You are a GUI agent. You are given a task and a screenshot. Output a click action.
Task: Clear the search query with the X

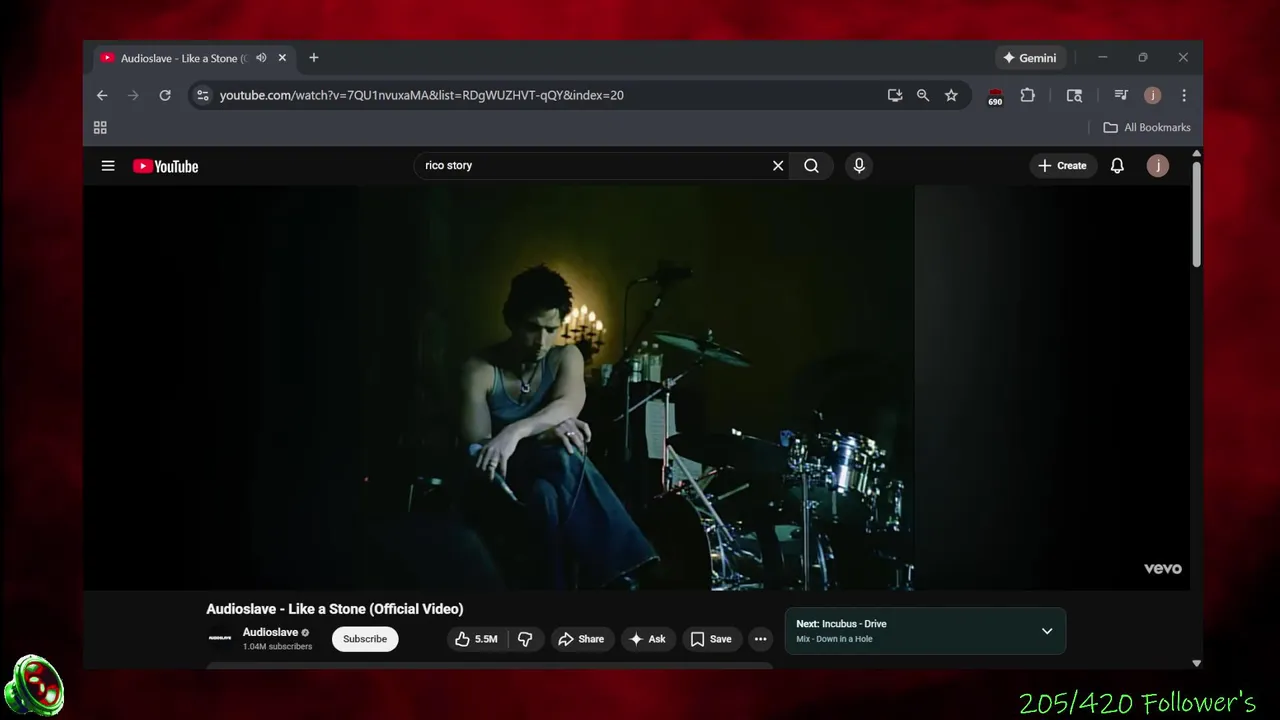(778, 166)
